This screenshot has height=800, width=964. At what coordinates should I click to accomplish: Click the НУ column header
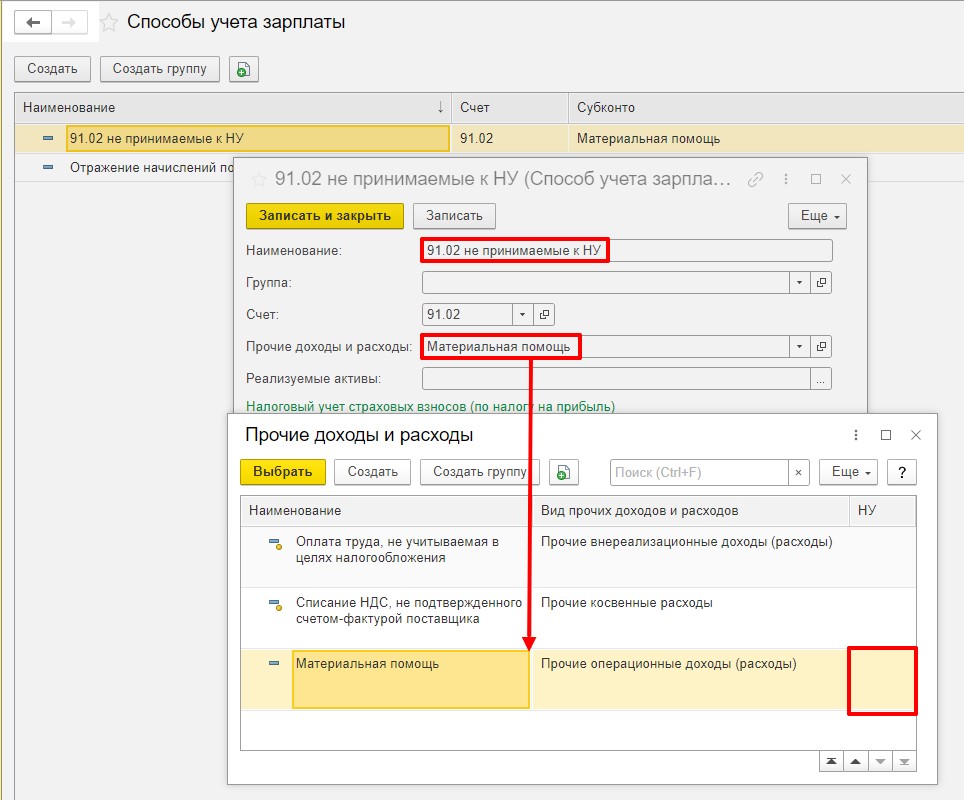(x=883, y=510)
